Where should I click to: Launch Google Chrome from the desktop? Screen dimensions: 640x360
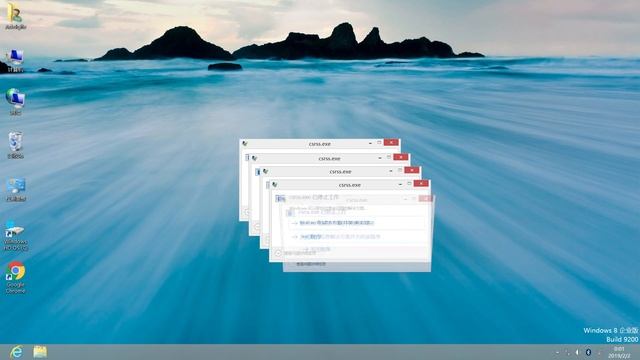[x=16, y=278]
